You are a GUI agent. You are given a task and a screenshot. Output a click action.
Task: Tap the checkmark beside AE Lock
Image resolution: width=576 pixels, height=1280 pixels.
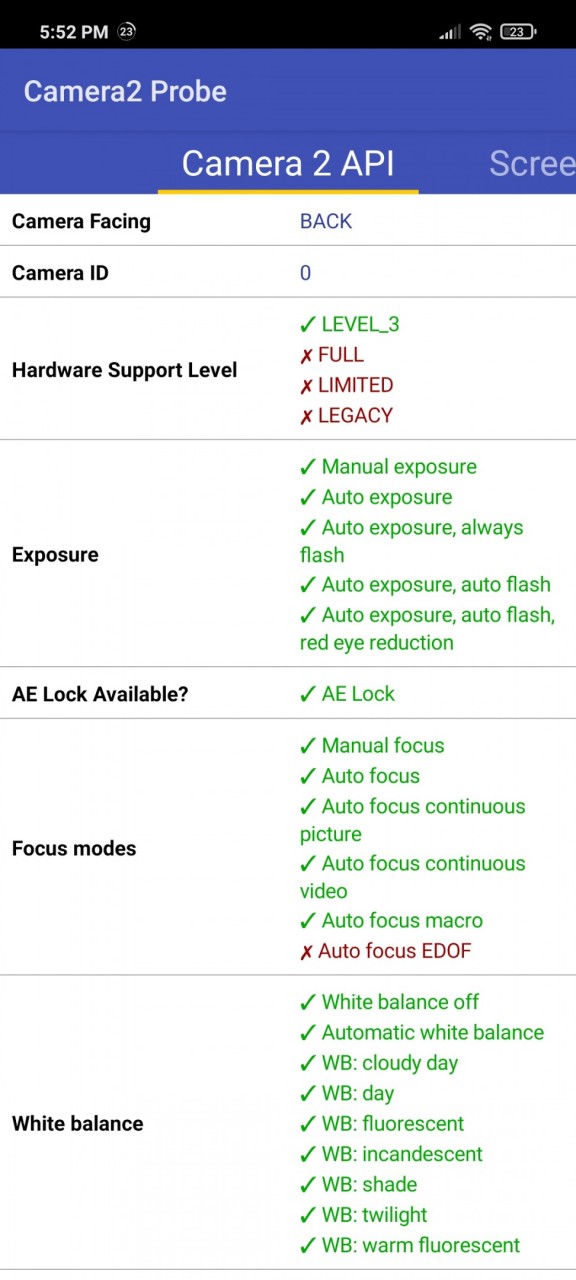click(308, 694)
